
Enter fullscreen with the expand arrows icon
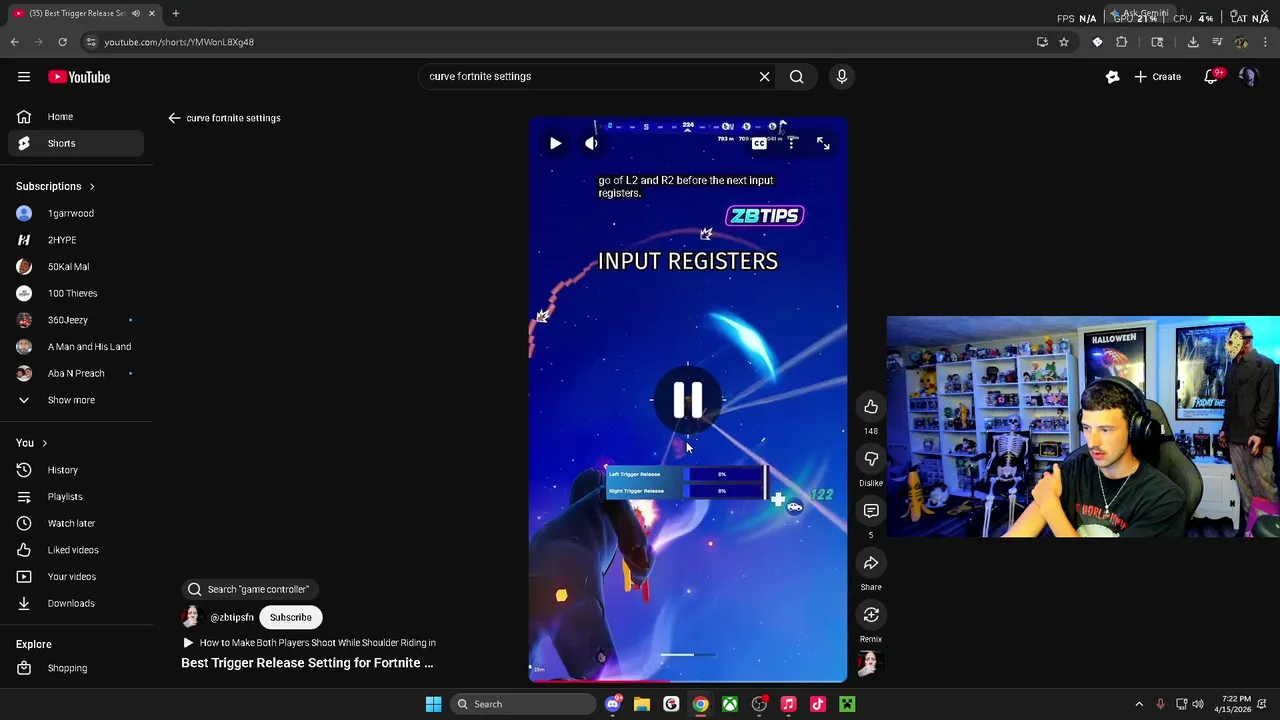tap(823, 143)
